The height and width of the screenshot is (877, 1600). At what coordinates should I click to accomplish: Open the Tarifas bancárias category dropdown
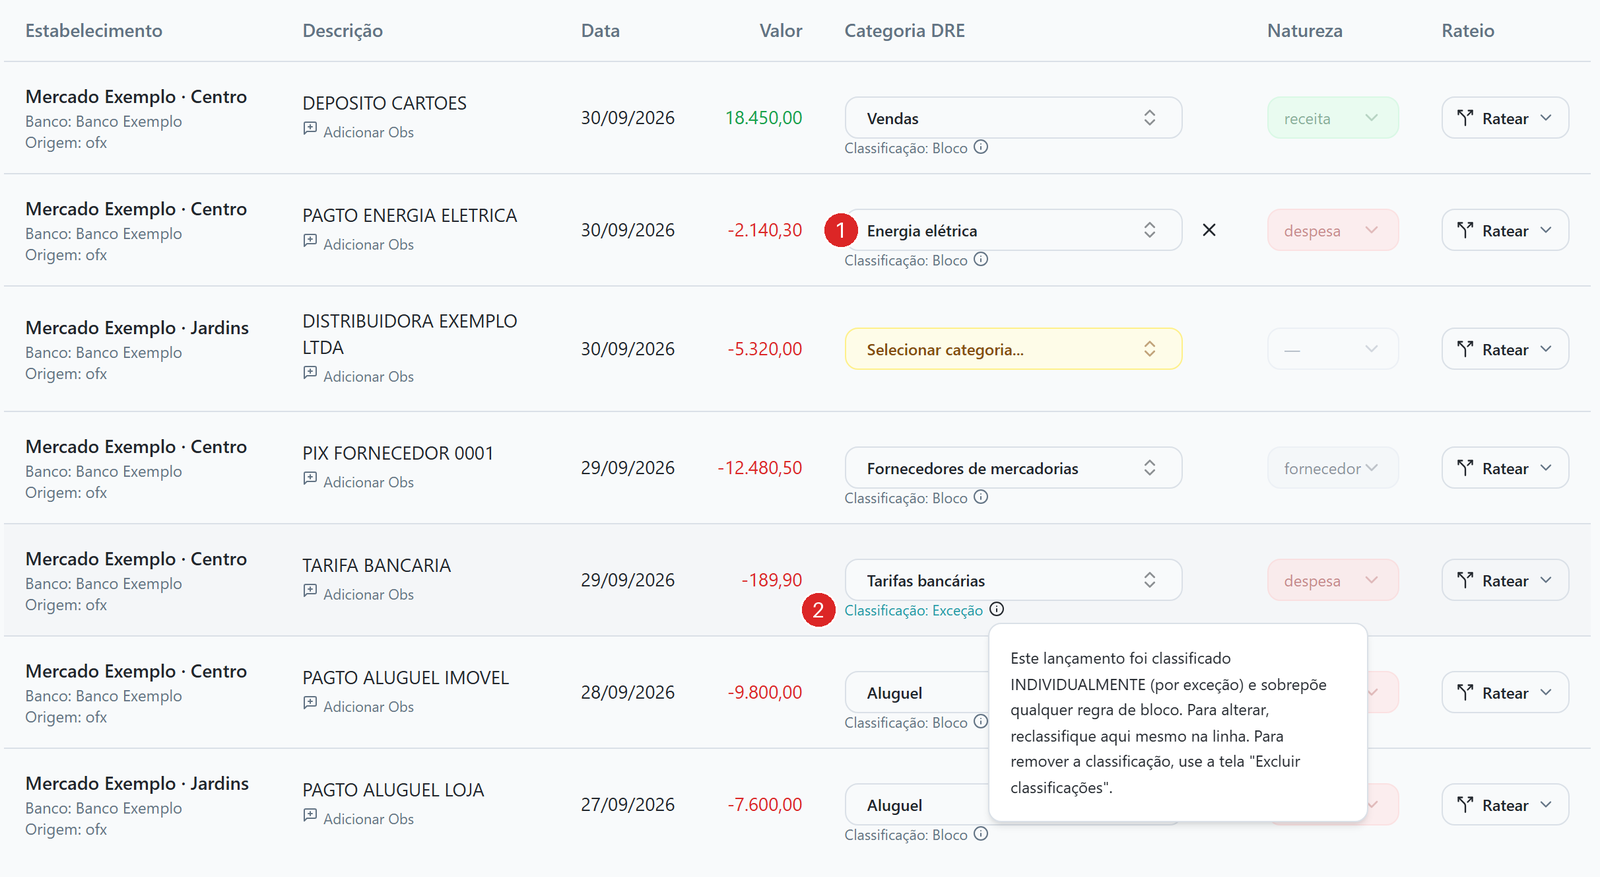click(1013, 580)
